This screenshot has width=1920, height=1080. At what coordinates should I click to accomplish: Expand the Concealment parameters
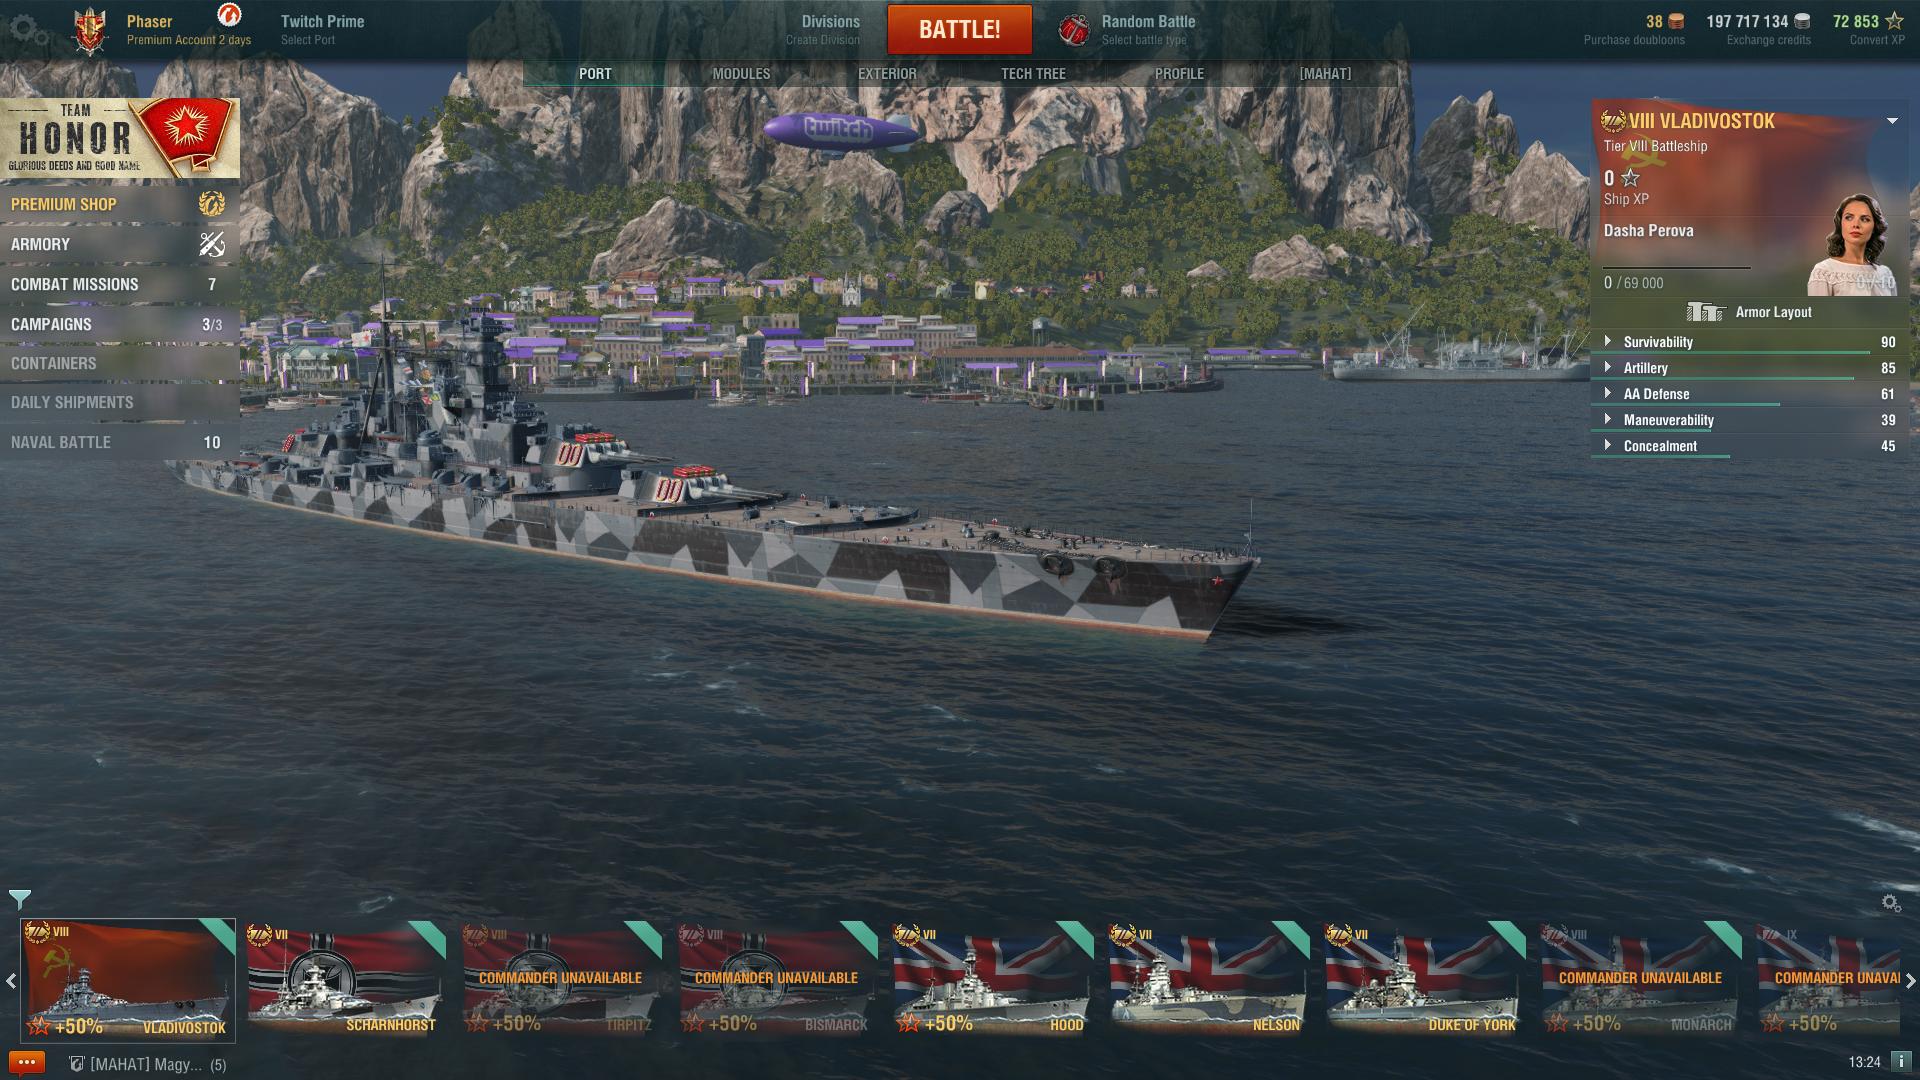[x=1607, y=445]
